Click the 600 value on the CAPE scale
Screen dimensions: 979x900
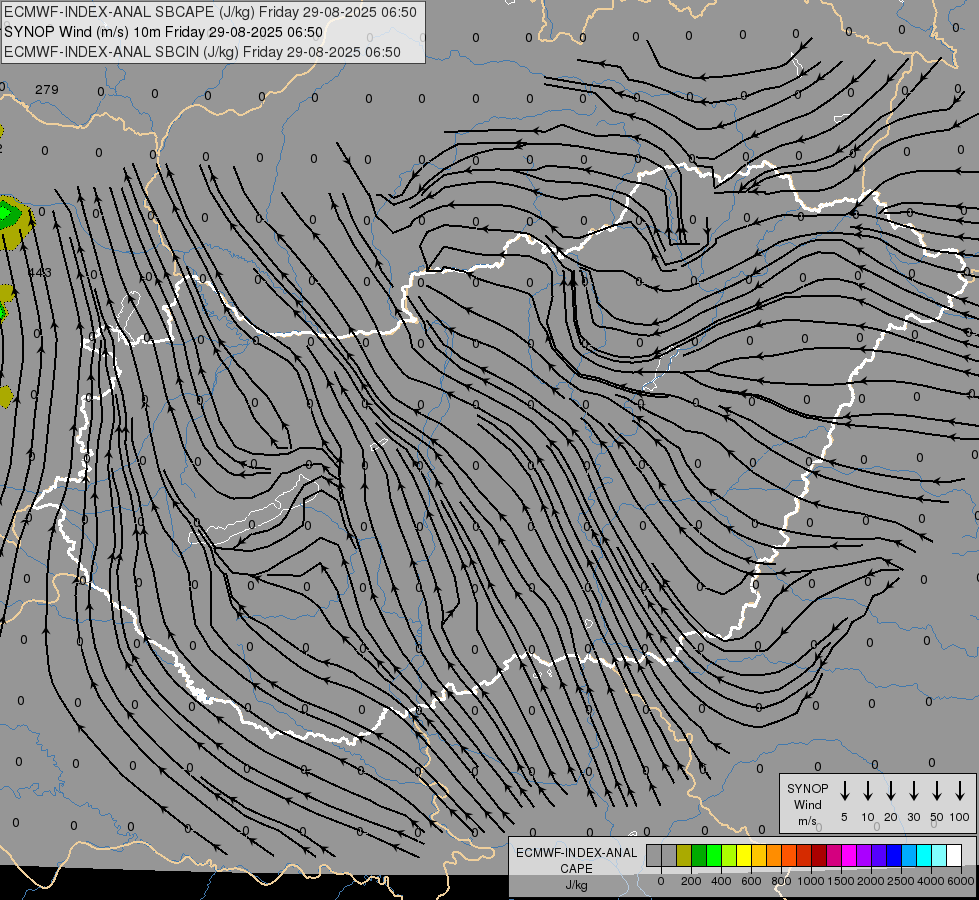pyautogui.click(x=751, y=881)
